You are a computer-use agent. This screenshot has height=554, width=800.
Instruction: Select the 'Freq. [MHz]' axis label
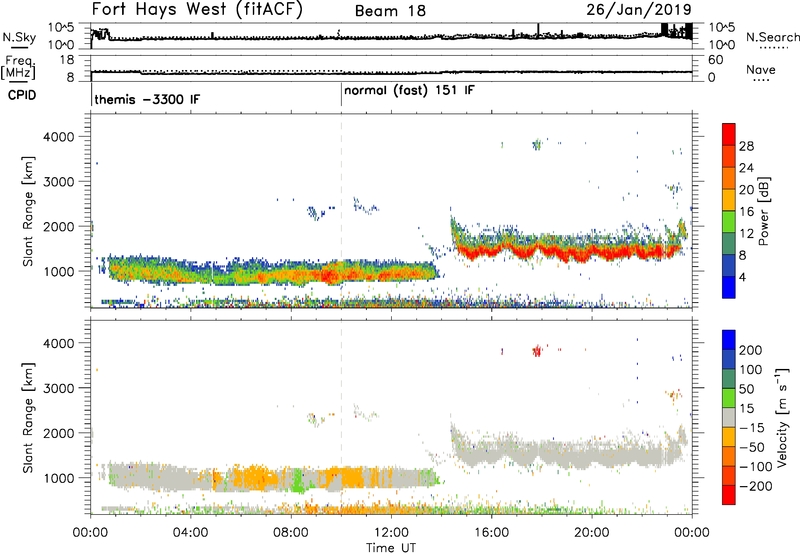coord(18,67)
